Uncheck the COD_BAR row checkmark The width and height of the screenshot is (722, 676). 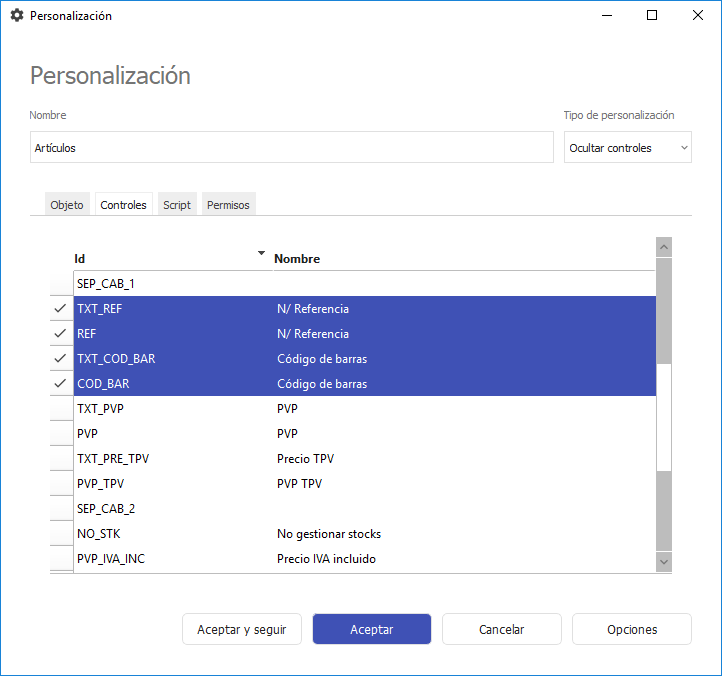pyautogui.click(x=61, y=384)
